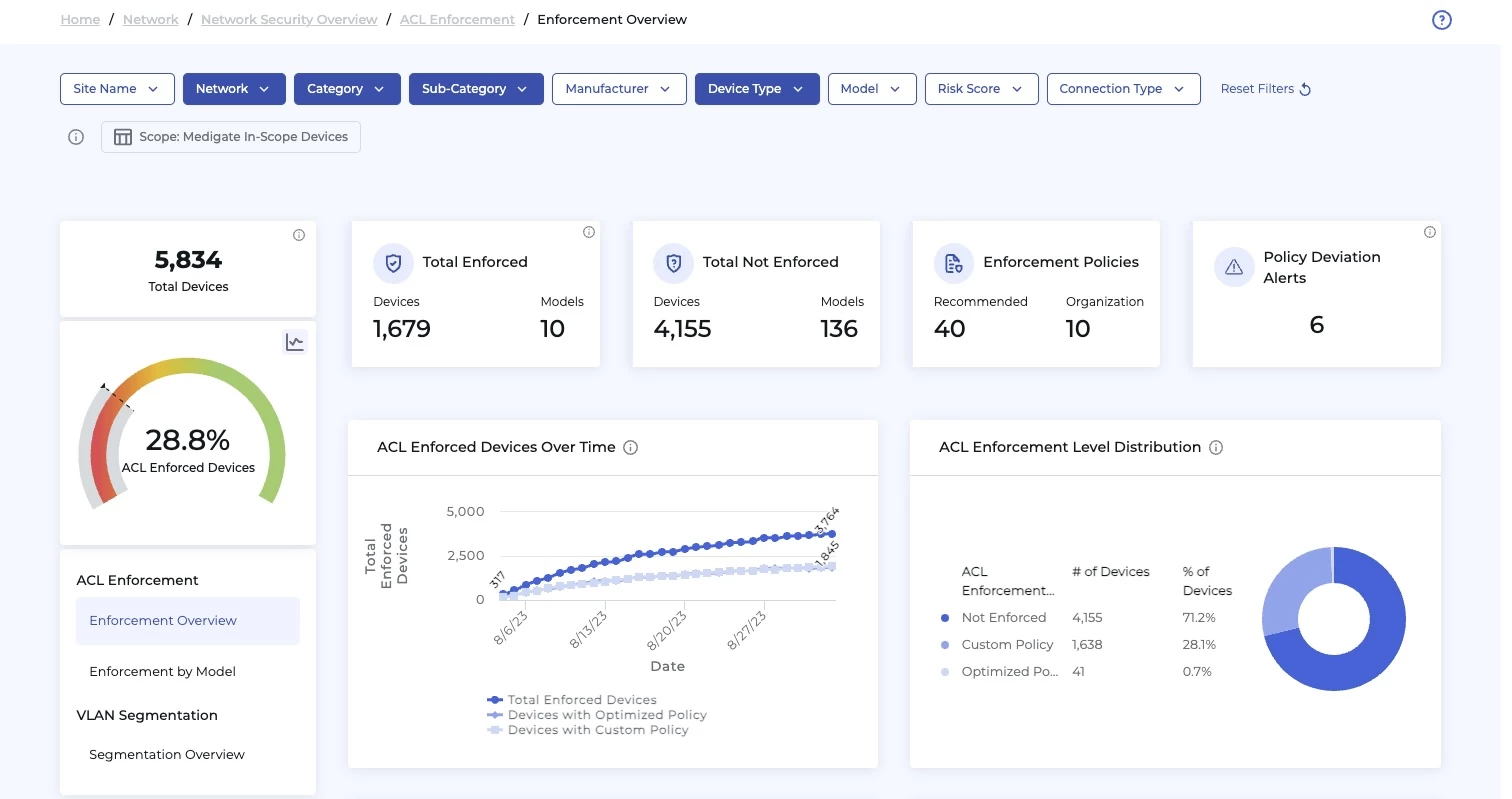Click info icon left of Scope button
The height and width of the screenshot is (799, 1512).
coord(76,138)
